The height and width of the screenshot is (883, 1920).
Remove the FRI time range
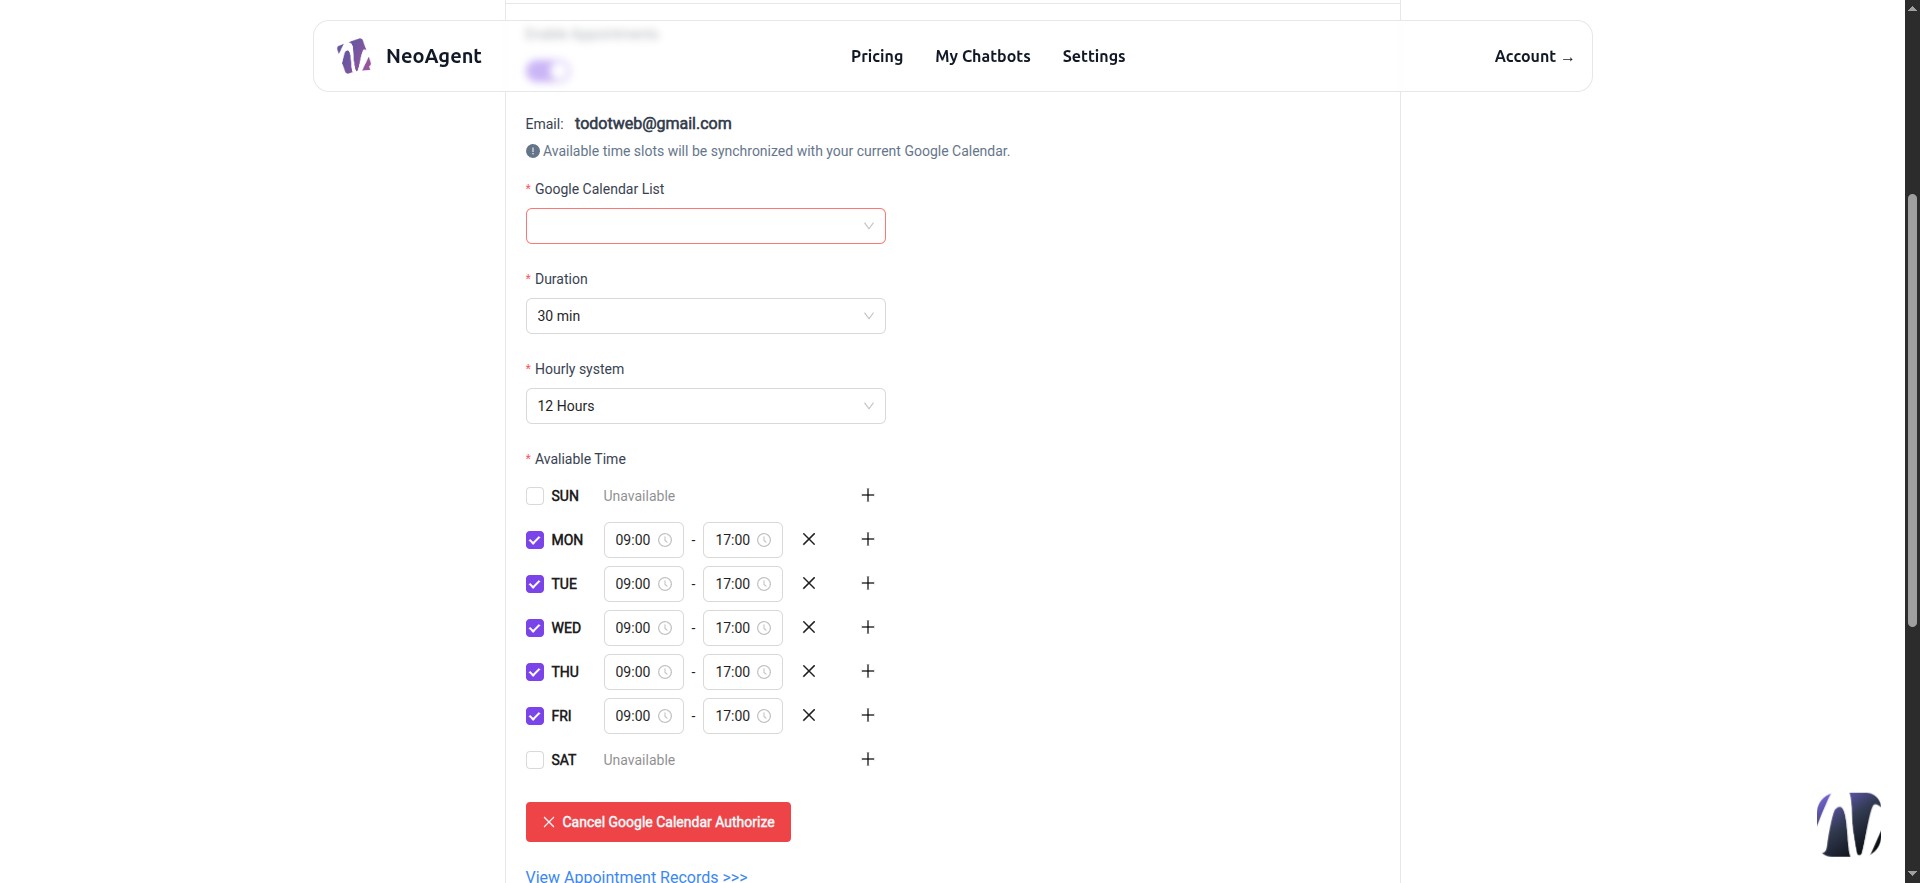[809, 715]
